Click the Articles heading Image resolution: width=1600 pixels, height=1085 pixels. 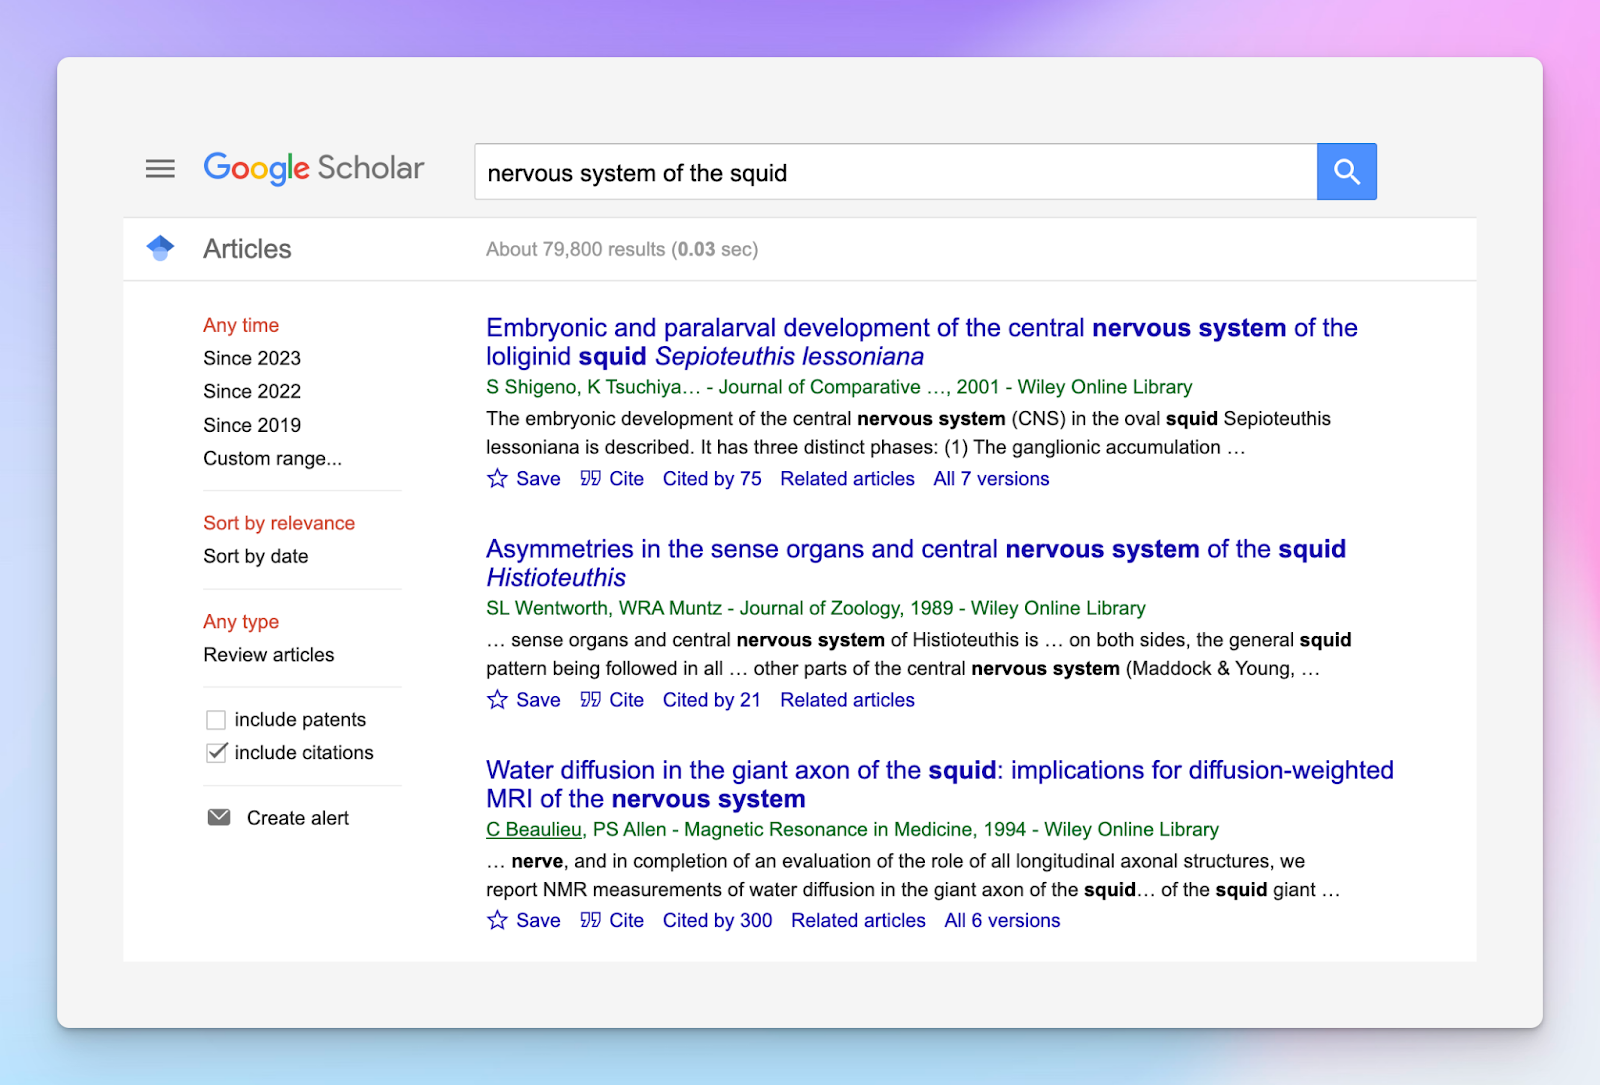click(247, 249)
